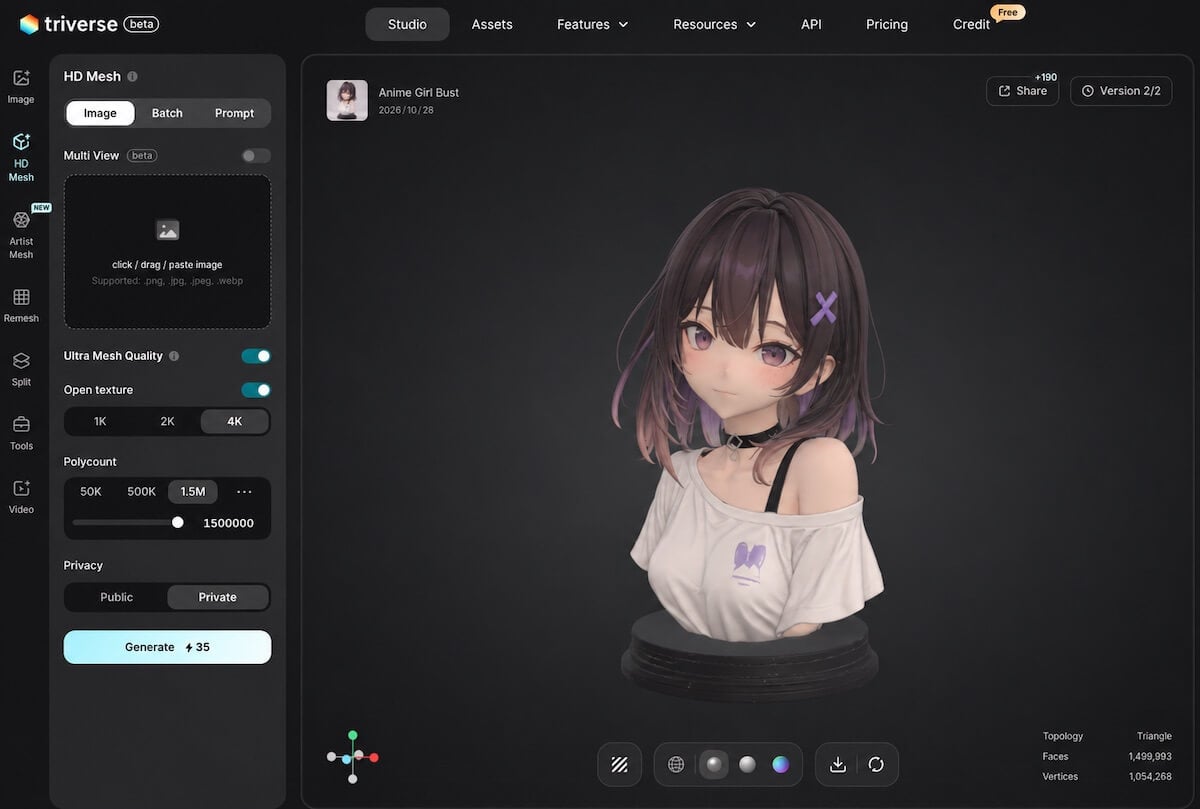Select 1K texture resolution
The image size is (1200, 809).
[100, 422]
